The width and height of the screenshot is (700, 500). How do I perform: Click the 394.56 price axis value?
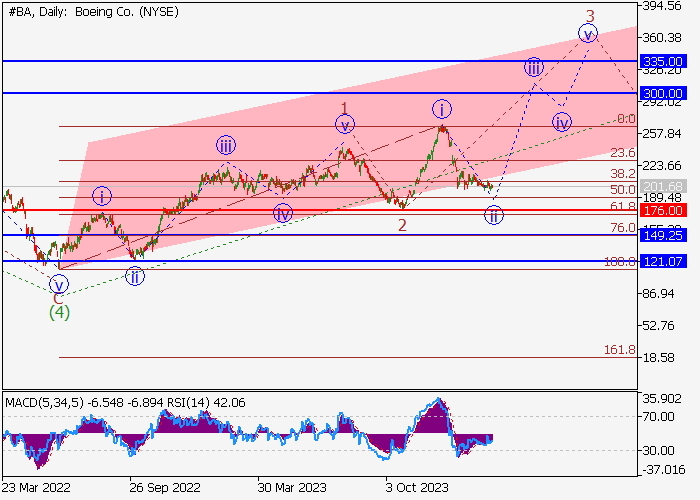coord(662,6)
